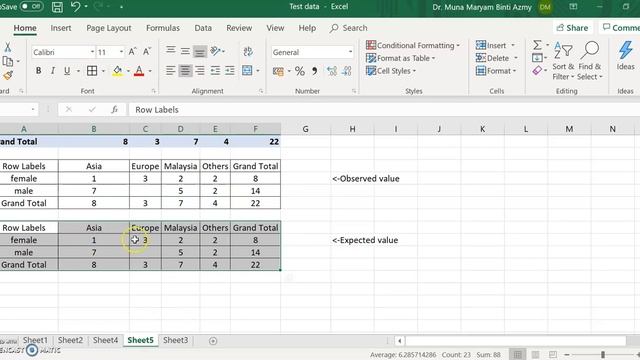Add a new sheet with plus icon
This screenshot has width=640, height=360.
(213, 341)
